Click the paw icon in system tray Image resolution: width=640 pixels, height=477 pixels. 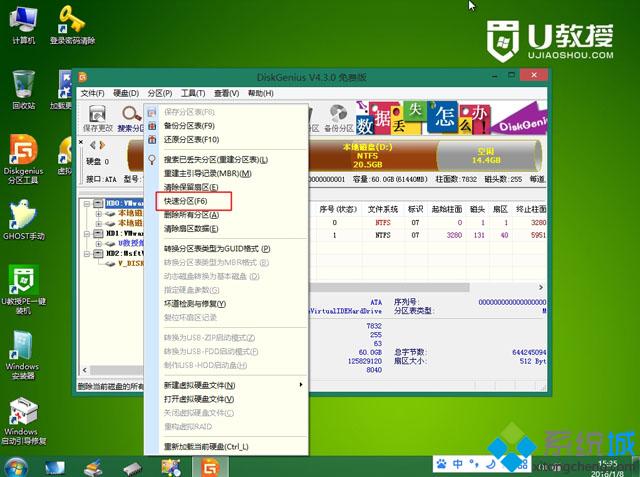click(442, 464)
